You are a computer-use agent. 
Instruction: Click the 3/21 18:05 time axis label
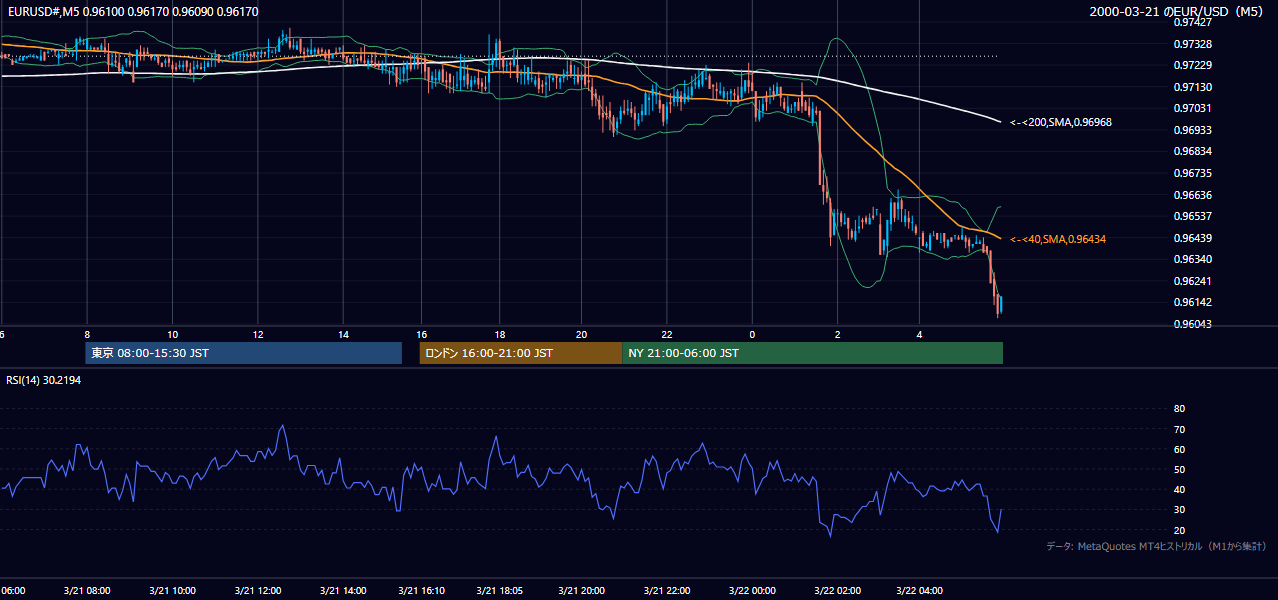click(x=500, y=590)
